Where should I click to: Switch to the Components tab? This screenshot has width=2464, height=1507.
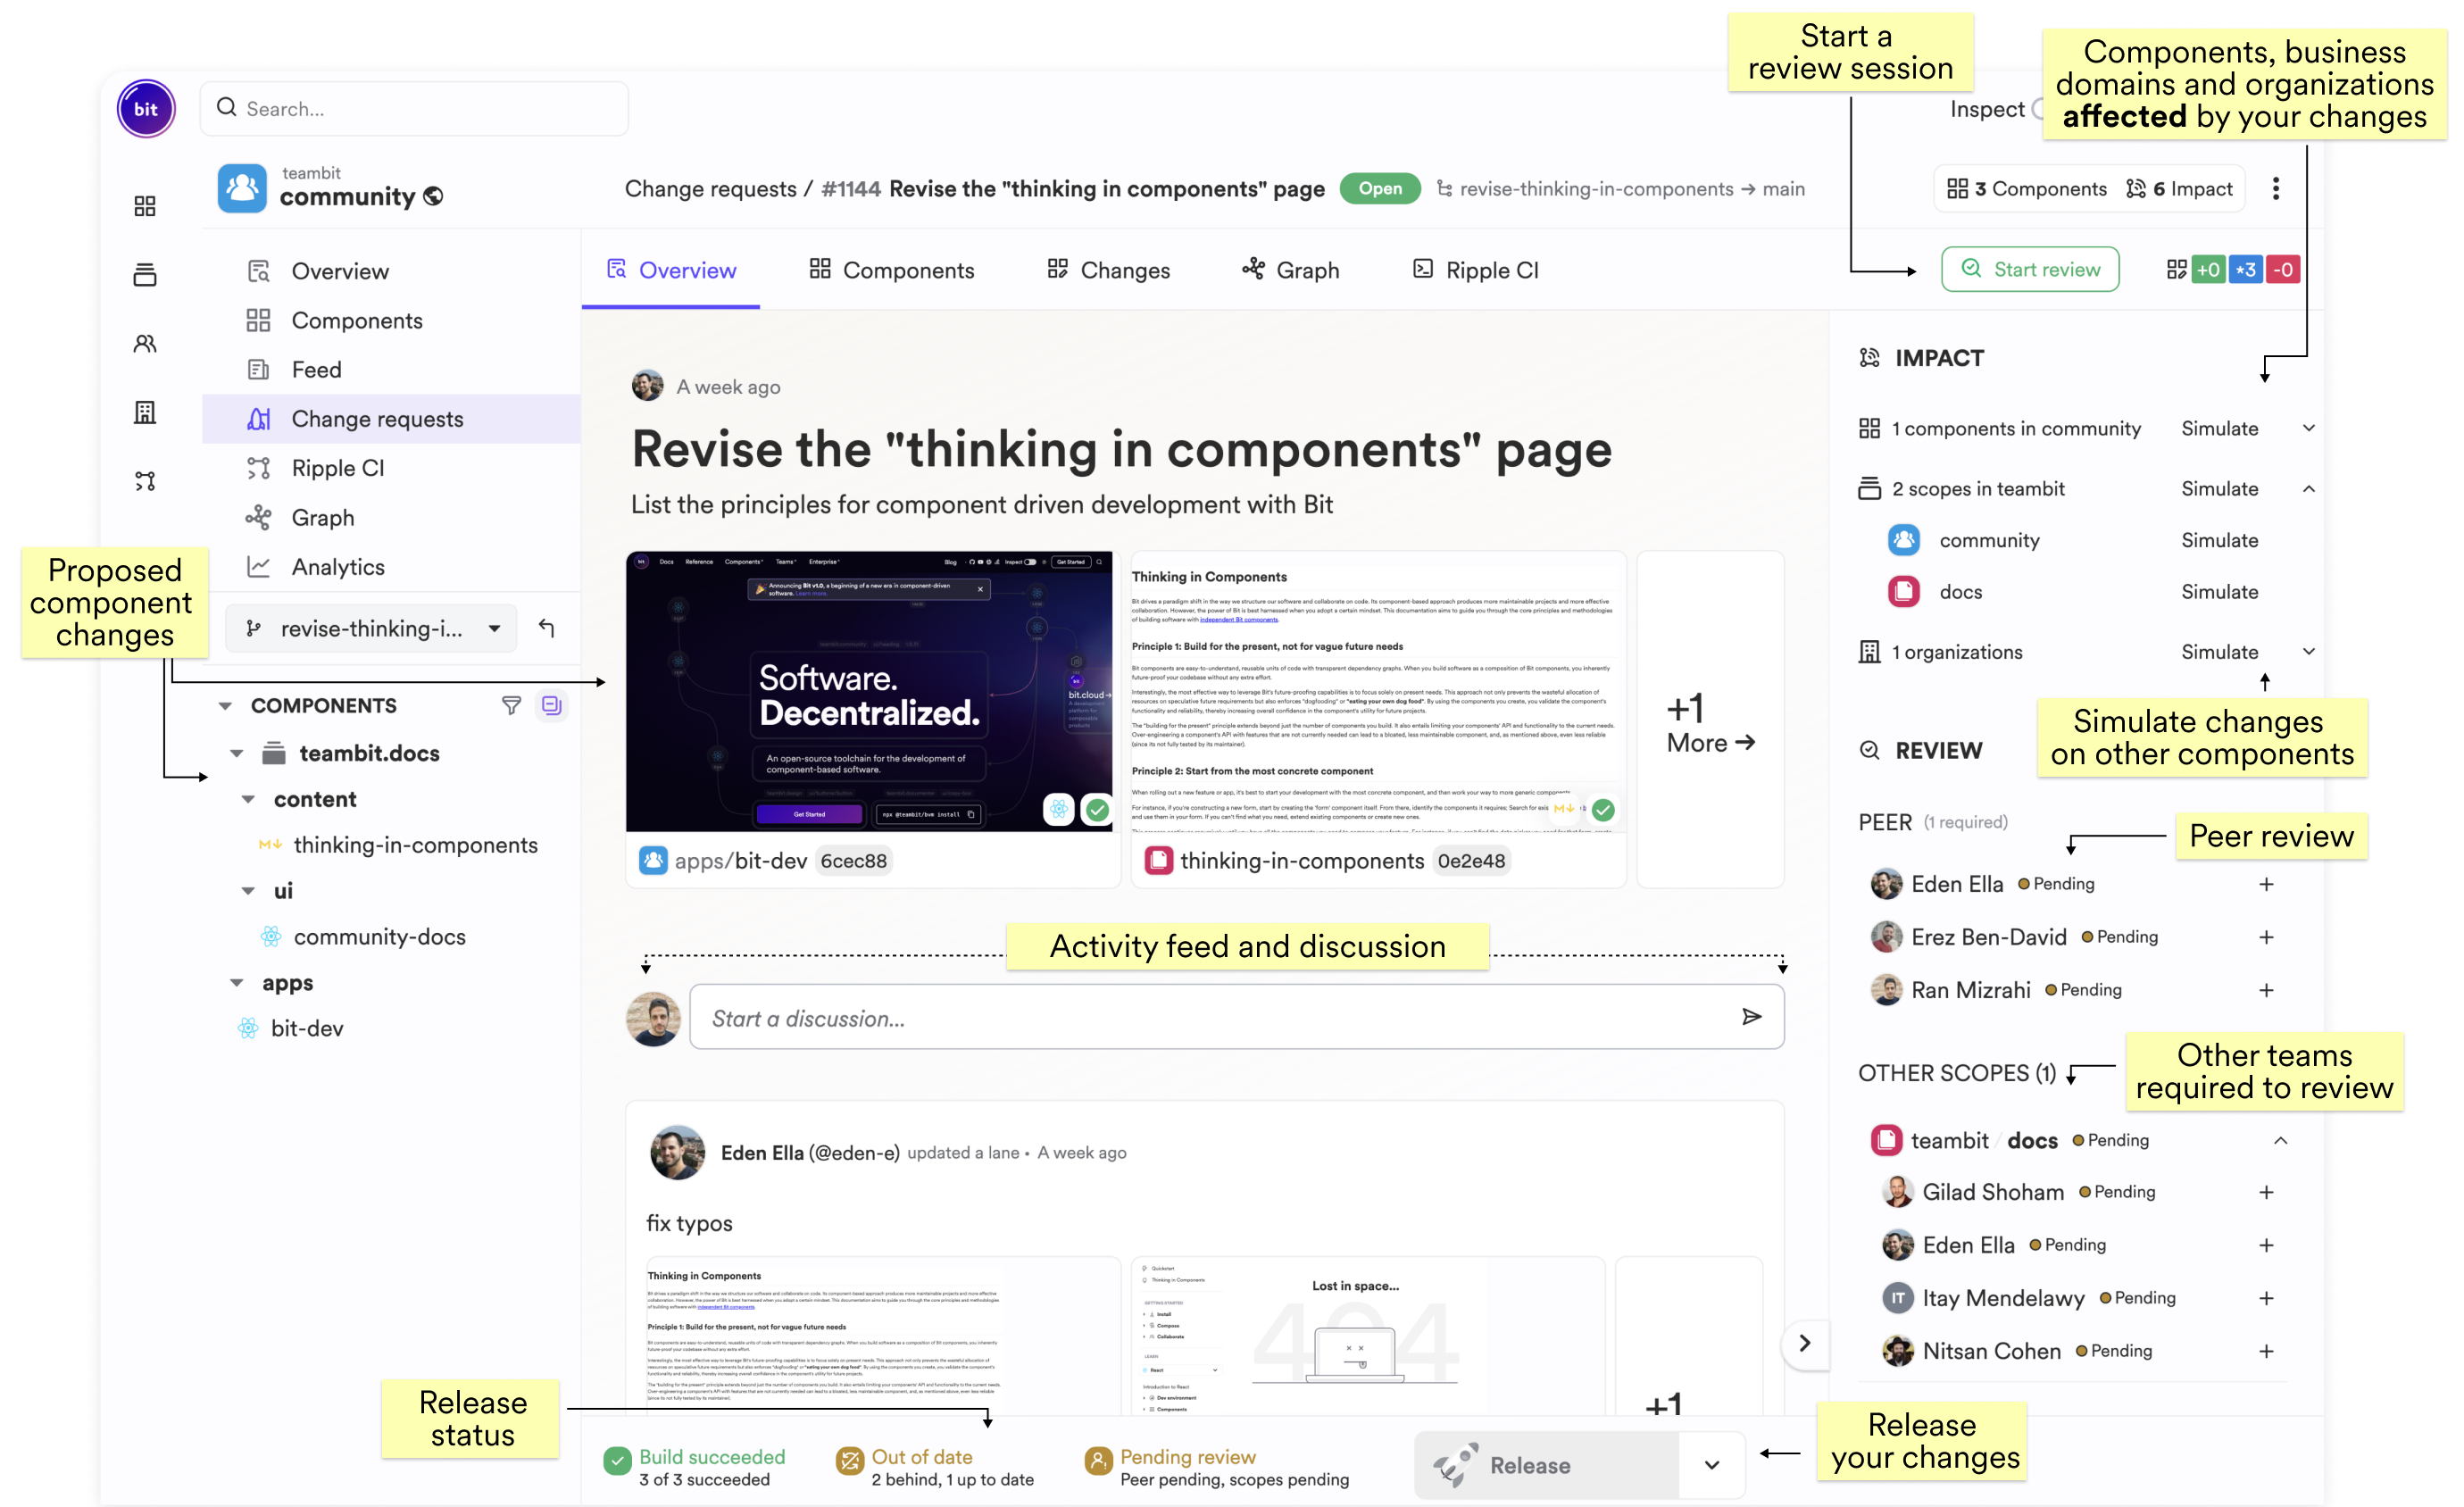(x=892, y=270)
